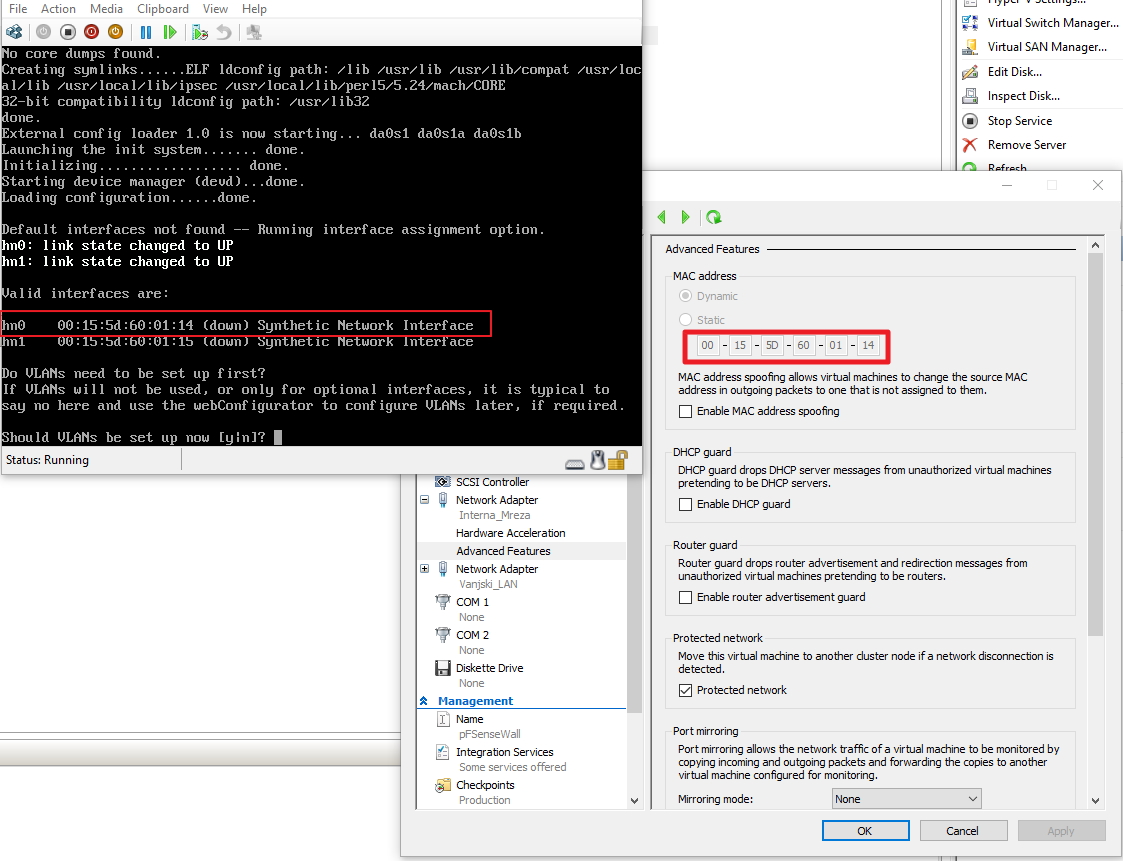The width and height of the screenshot is (1123, 861).
Task: Click the Virtual Switch Manager icon
Action: (x=970, y=23)
